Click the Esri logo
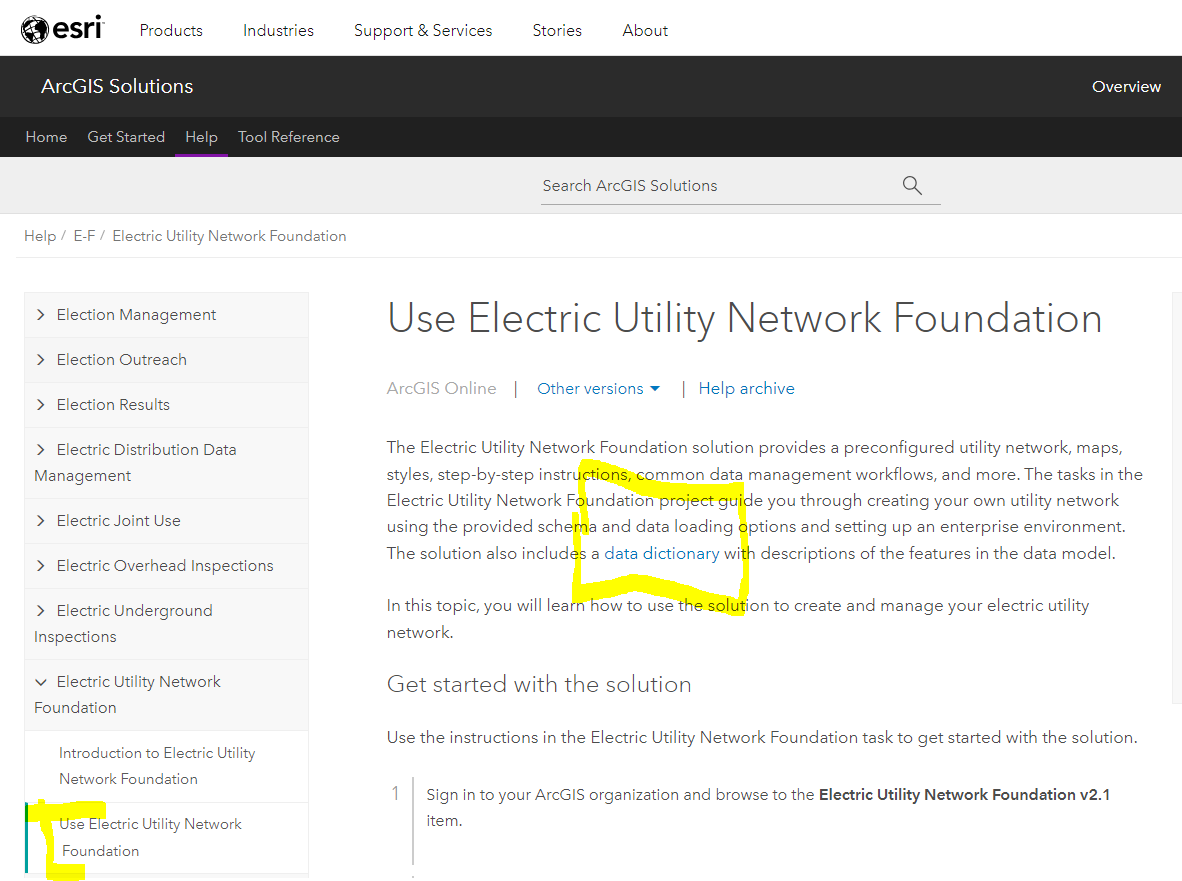1182x881 pixels. [62, 28]
